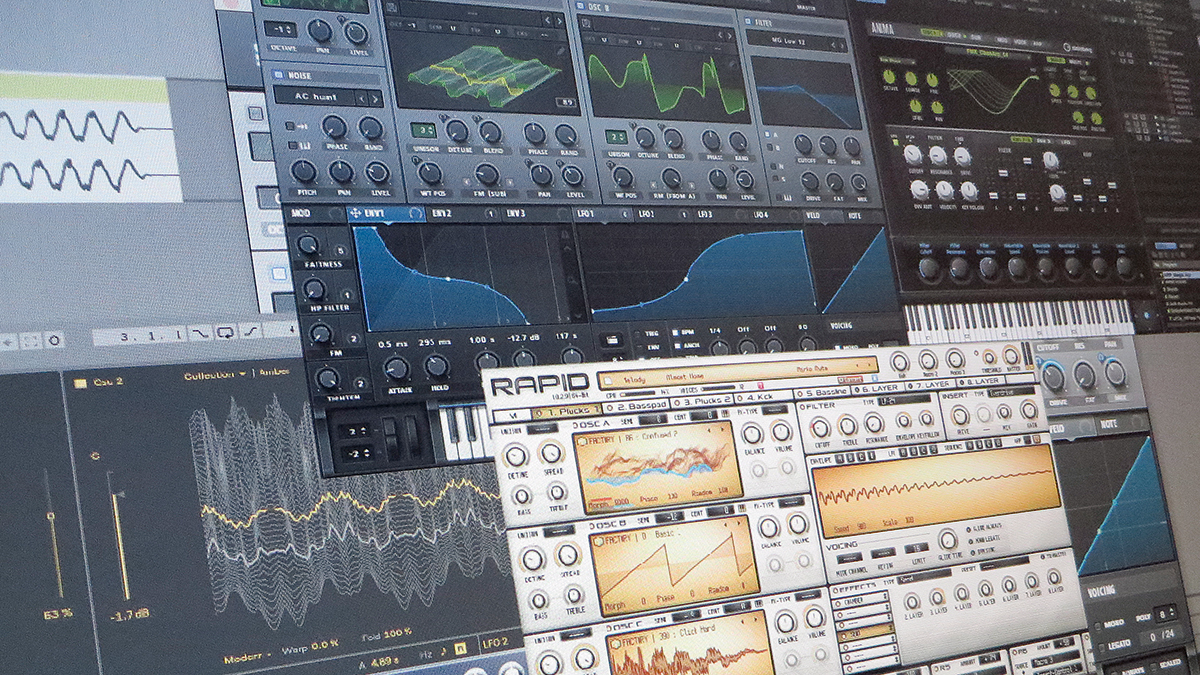Click the vertical level fader showing 63%
Image resolution: width=1200 pixels, height=675 pixels.
51,516
